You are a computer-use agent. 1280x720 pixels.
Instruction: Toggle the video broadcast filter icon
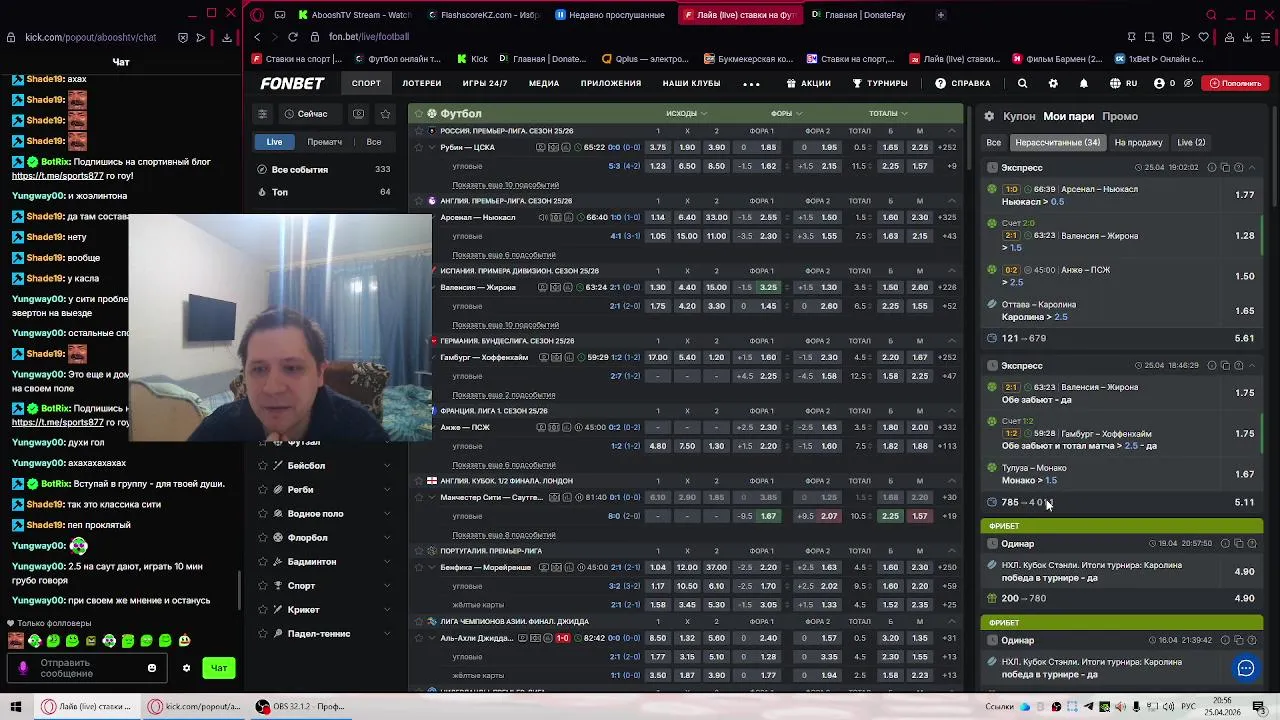point(359,114)
